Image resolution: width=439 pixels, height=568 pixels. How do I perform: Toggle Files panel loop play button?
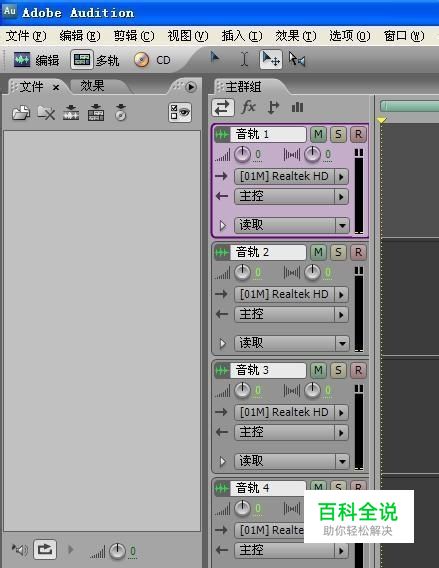coord(45,550)
